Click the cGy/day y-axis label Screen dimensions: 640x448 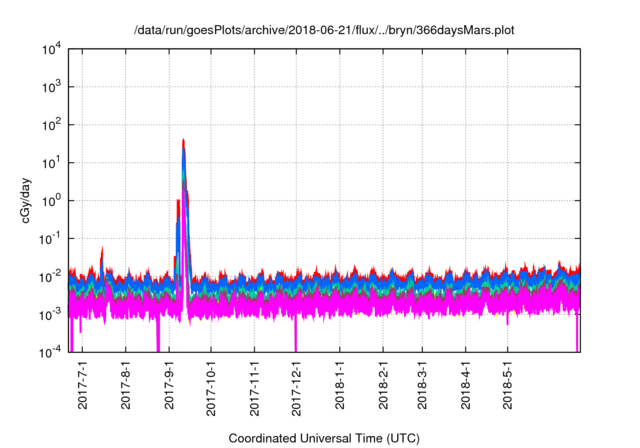[26, 200]
